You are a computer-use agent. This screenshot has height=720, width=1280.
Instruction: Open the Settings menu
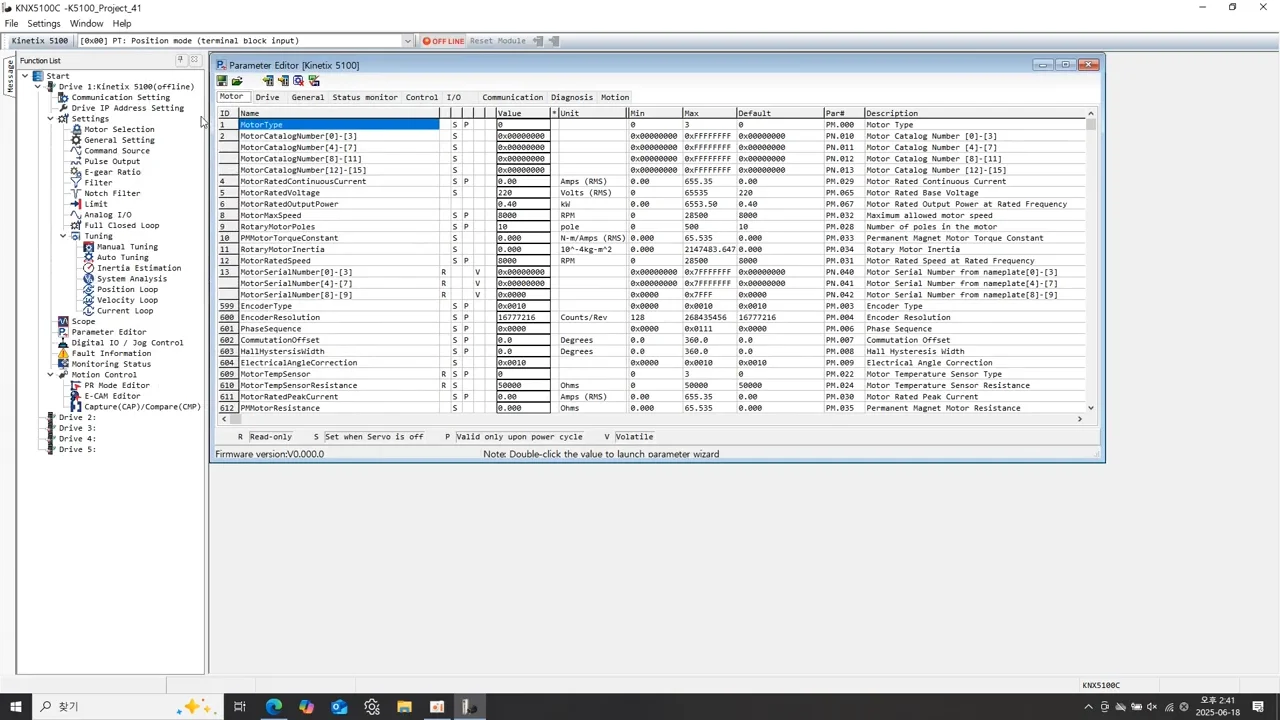[43, 23]
